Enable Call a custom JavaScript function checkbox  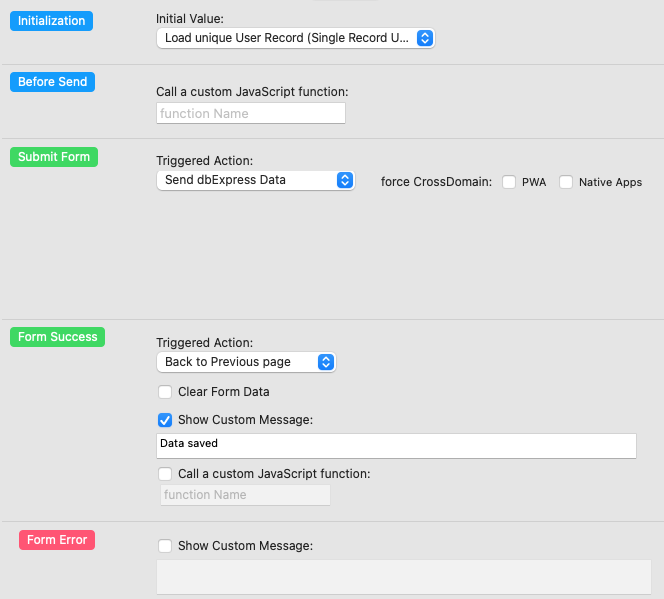click(165, 474)
